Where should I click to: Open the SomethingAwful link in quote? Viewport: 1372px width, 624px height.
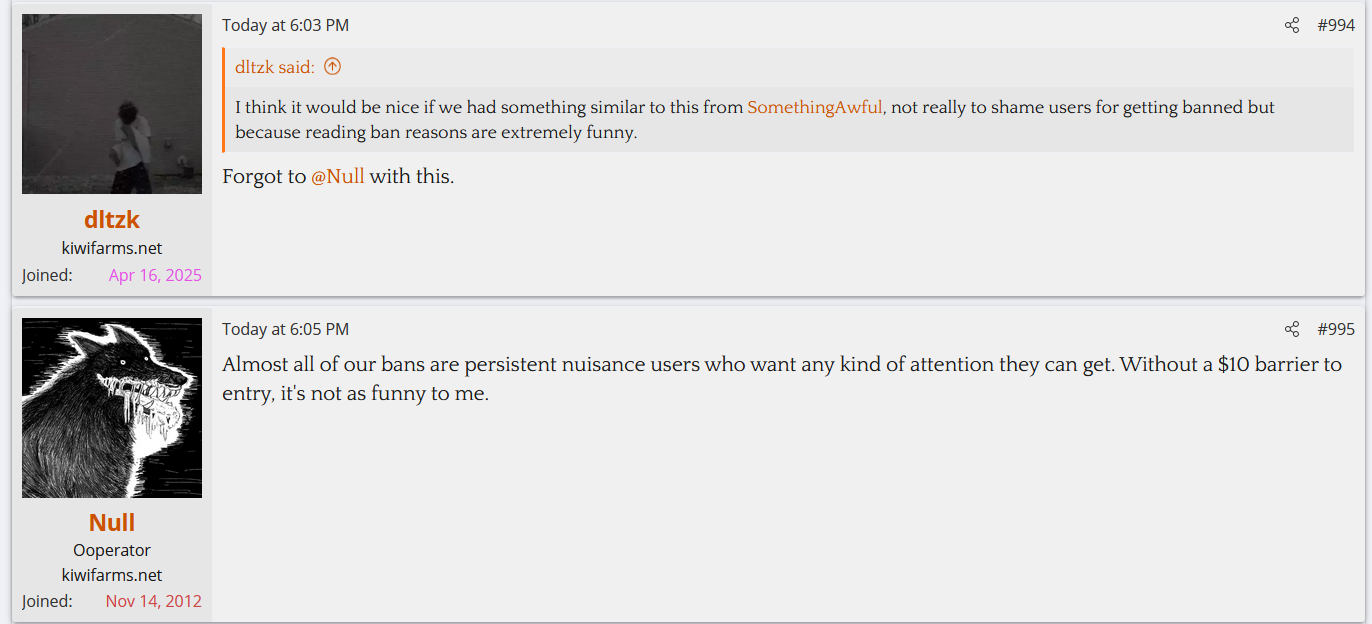coord(814,107)
